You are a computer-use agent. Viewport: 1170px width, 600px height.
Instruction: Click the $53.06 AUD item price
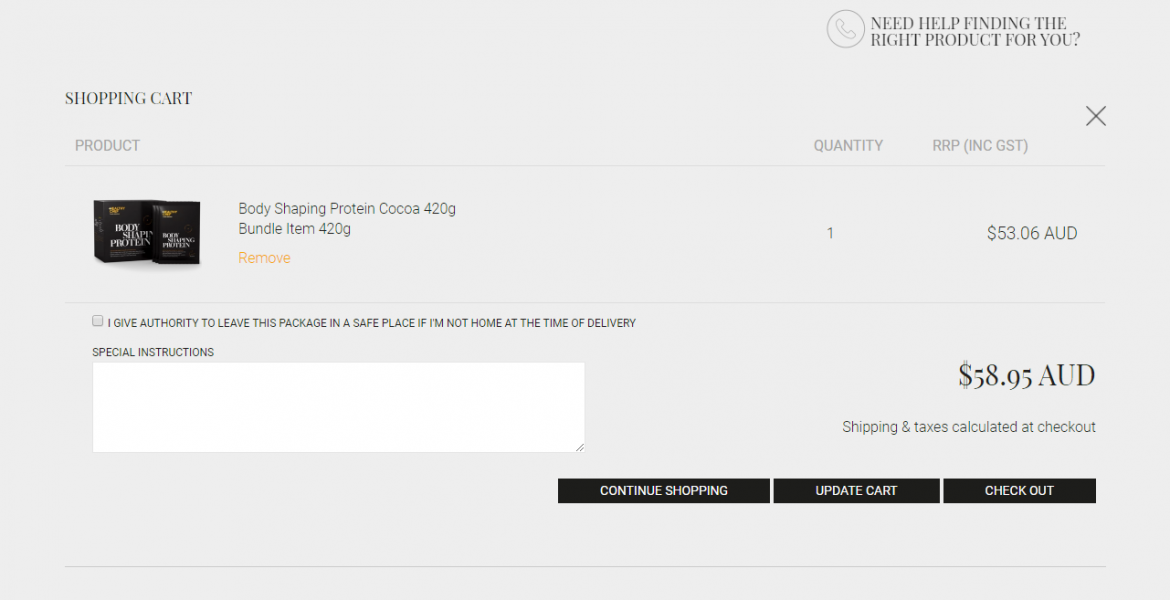click(x=1031, y=234)
